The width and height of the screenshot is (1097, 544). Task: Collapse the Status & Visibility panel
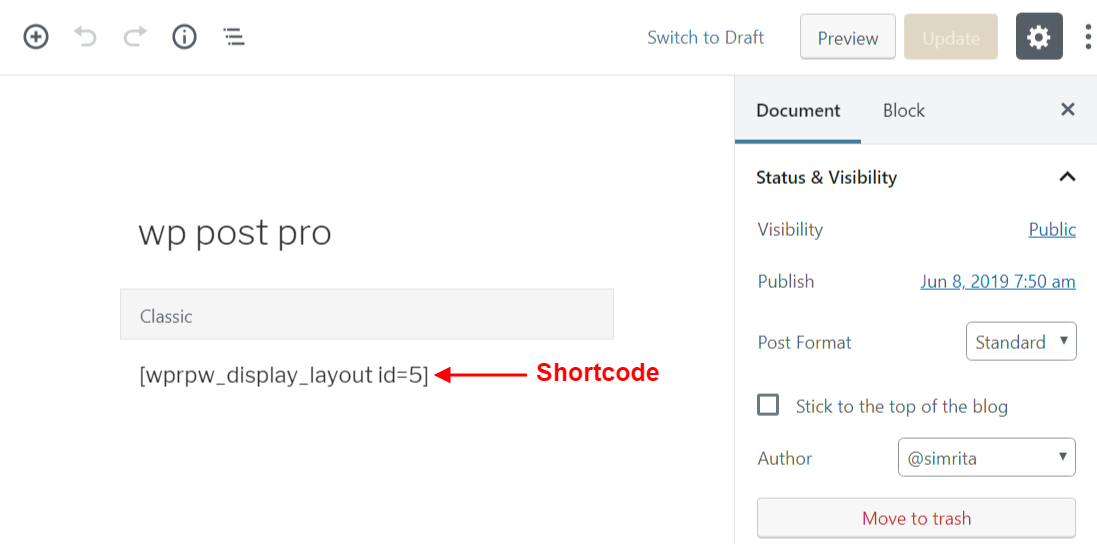point(916,177)
